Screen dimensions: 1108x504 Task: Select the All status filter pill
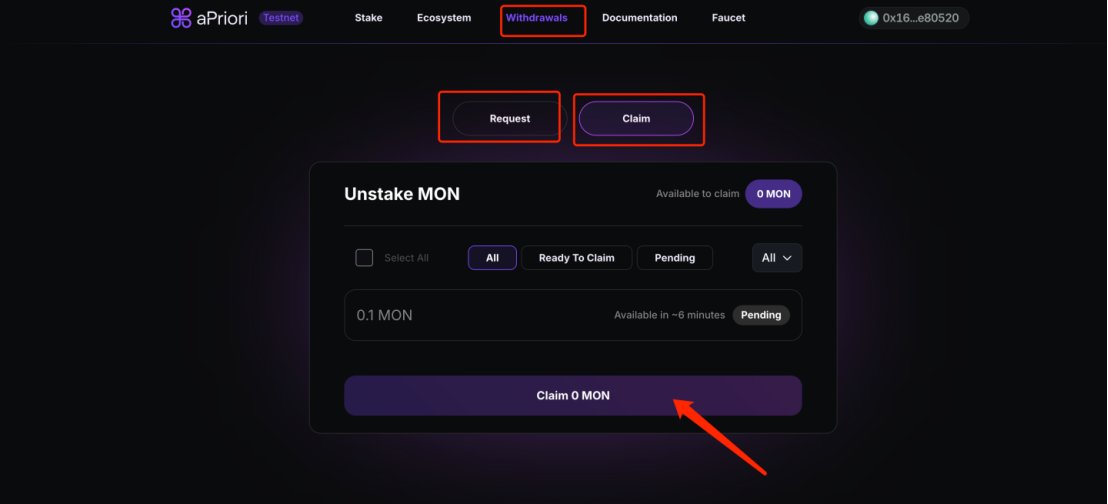click(x=493, y=258)
